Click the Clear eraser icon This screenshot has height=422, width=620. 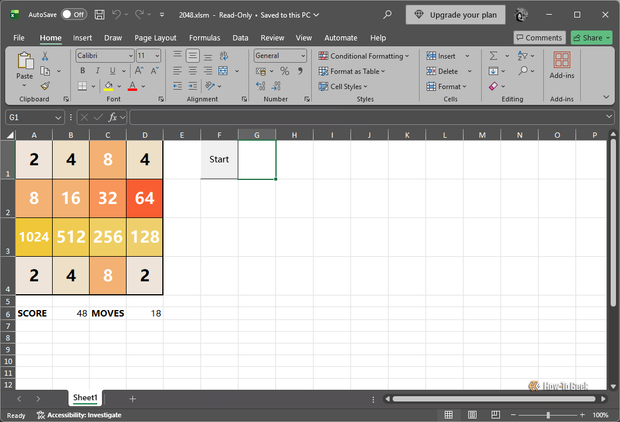coord(493,86)
